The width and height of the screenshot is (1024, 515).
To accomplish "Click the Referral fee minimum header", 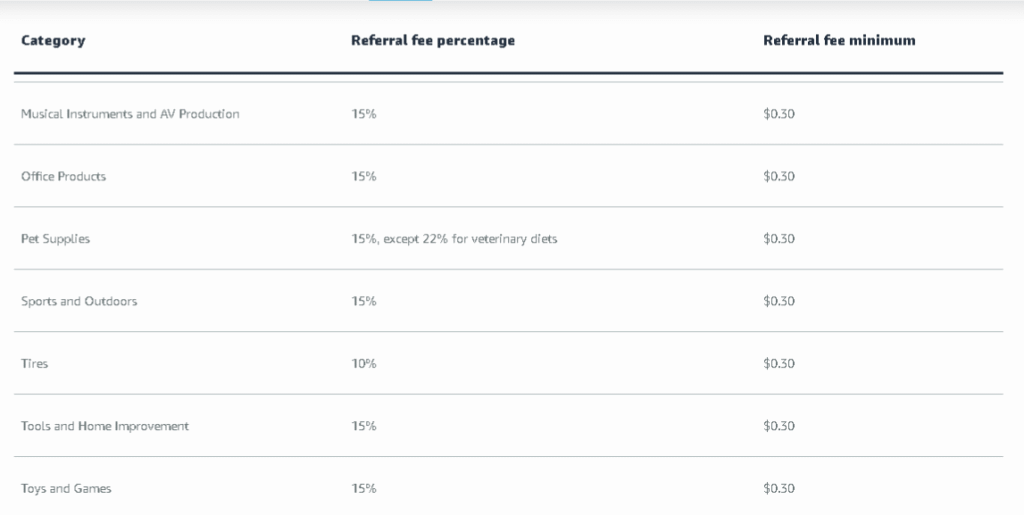I will pyautogui.click(x=839, y=41).
